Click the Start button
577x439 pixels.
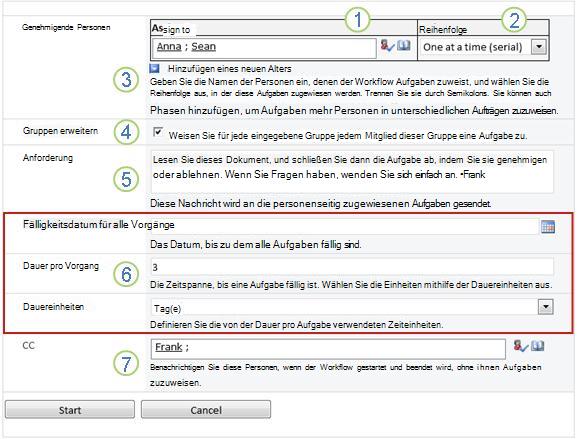click(x=70, y=410)
